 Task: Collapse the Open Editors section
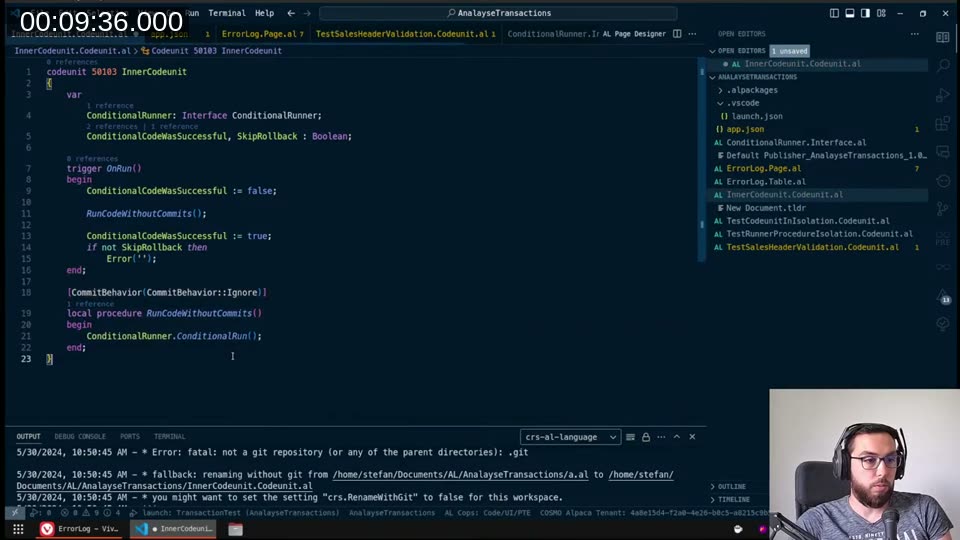click(713, 51)
